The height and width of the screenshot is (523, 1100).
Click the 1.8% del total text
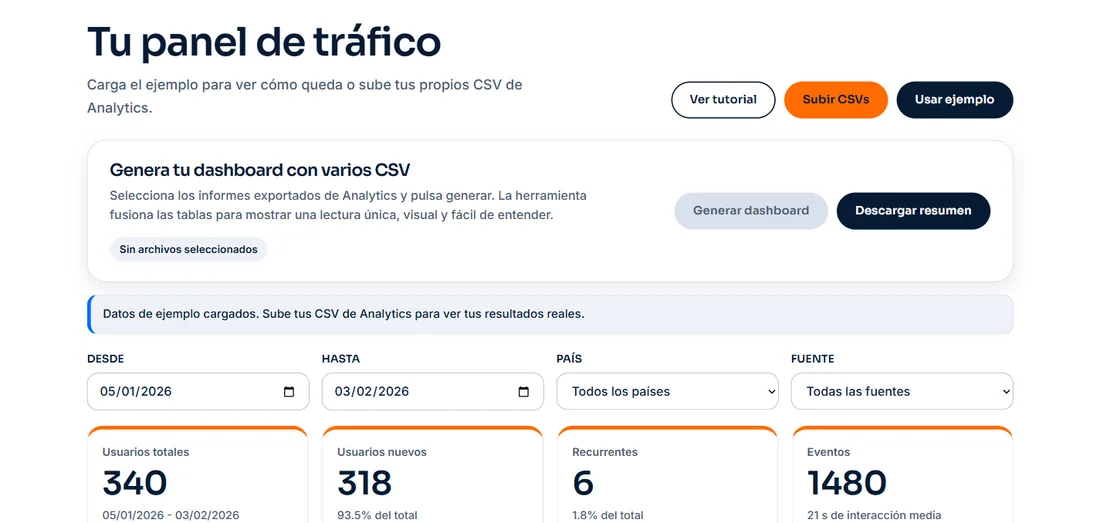pyautogui.click(x=608, y=515)
